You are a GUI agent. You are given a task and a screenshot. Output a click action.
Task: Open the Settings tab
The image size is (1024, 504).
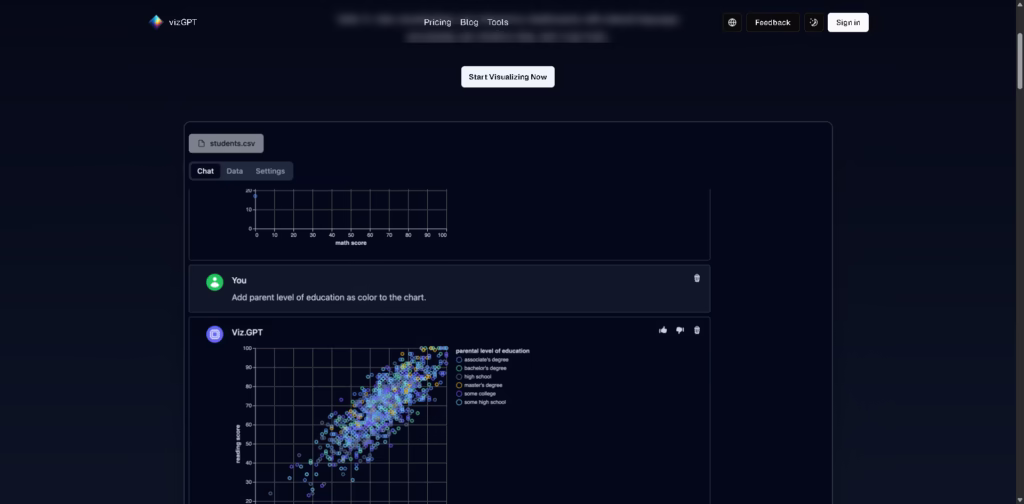coord(270,171)
